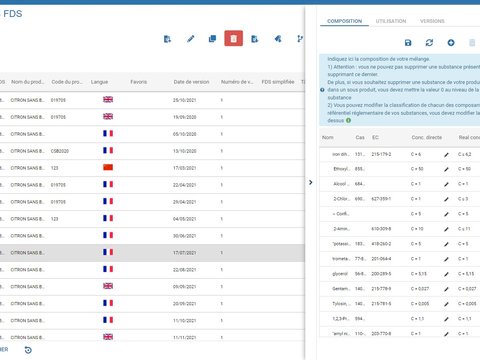The height and width of the screenshot is (360, 480).
Task: Click the 'C = 10' cell in 2-Amin.. row
Action: tap(417, 229)
